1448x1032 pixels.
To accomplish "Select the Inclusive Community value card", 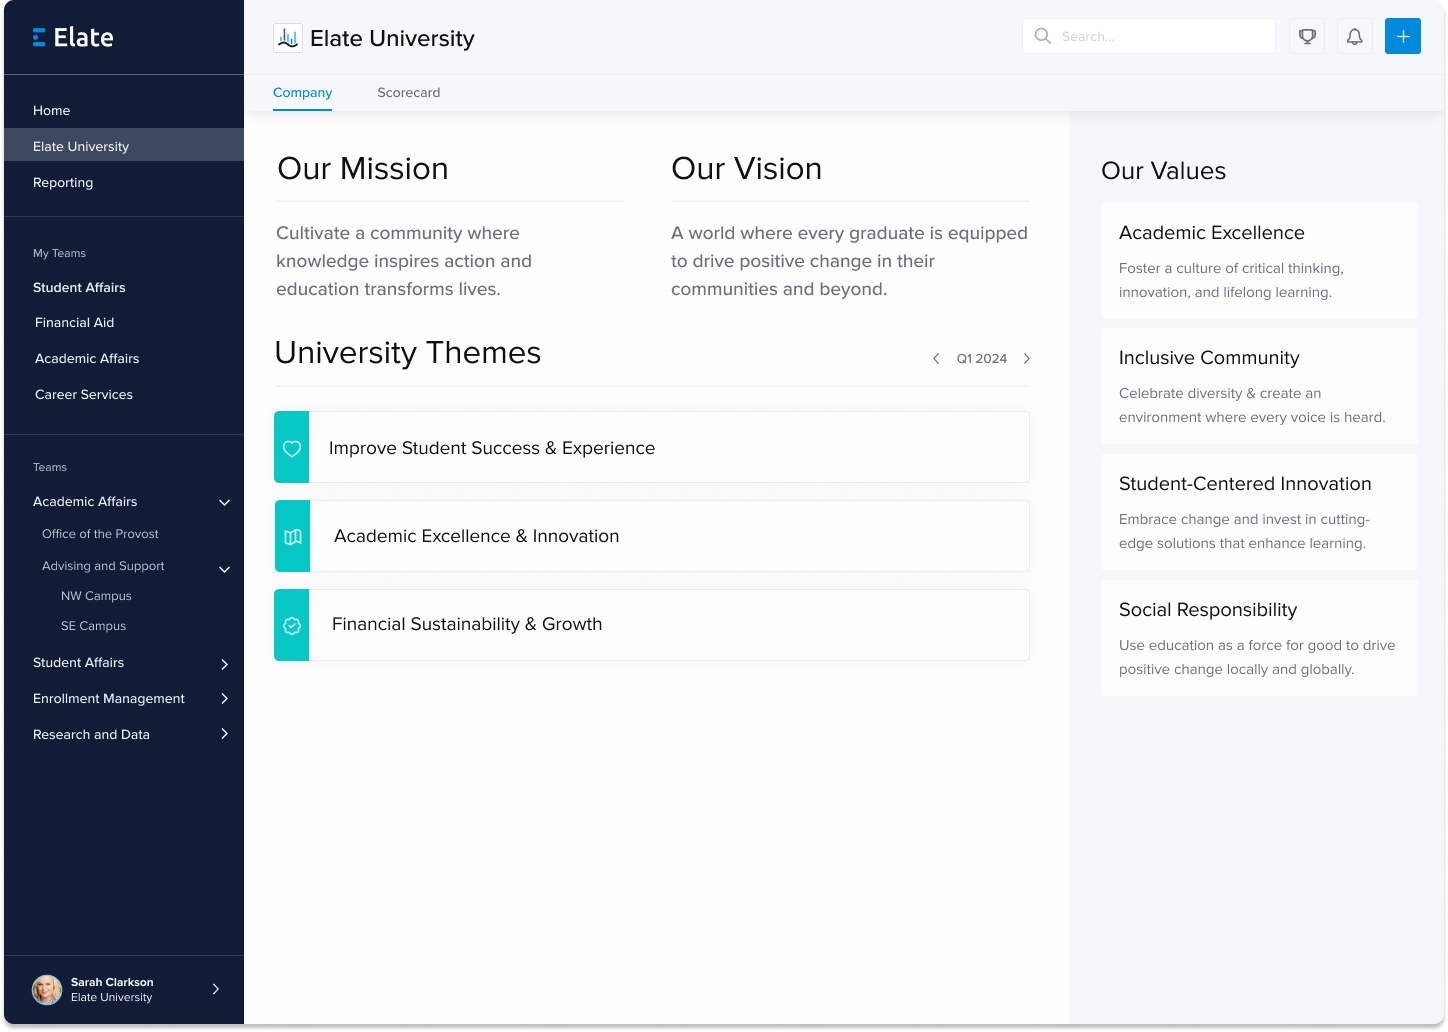I will [x=1259, y=386].
